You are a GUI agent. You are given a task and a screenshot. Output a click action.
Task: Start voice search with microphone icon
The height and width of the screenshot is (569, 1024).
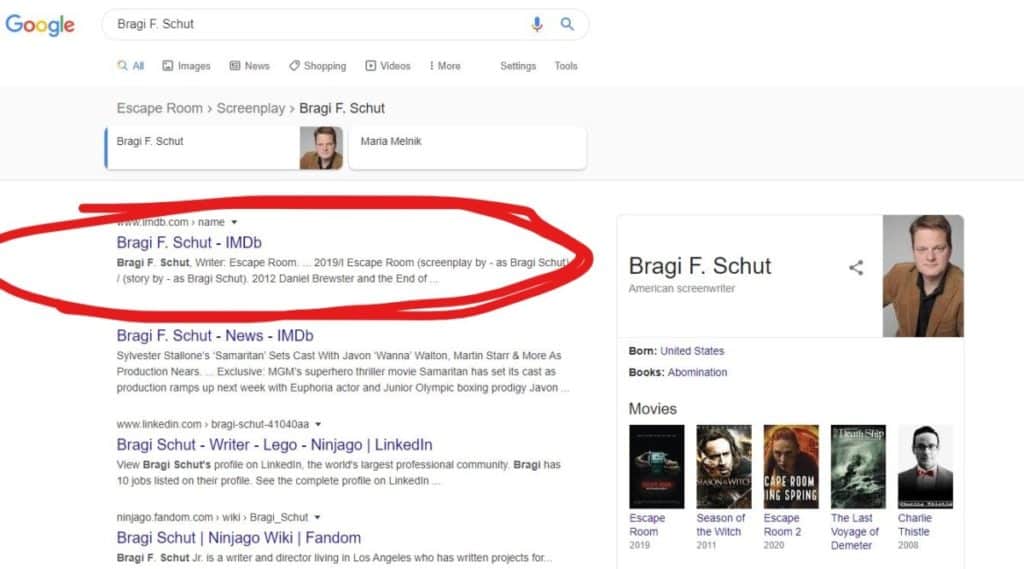[x=537, y=24]
